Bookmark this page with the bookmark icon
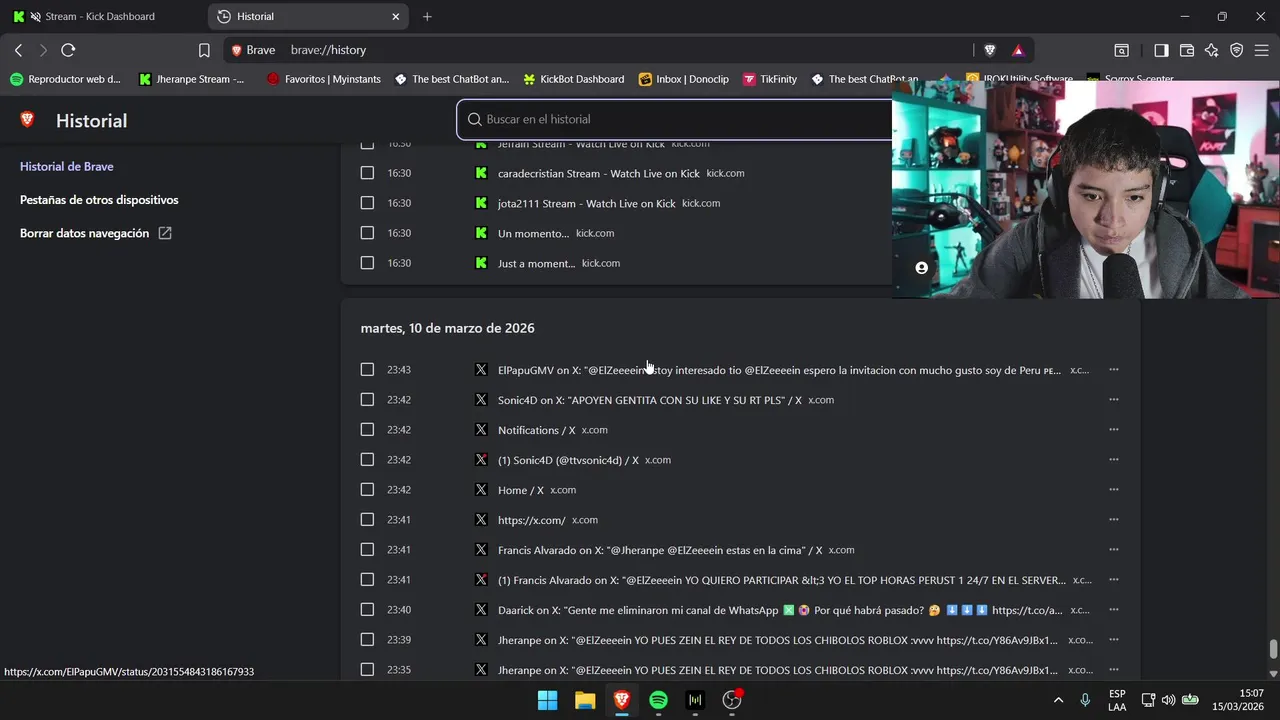This screenshot has height=720, width=1280. [x=204, y=50]
